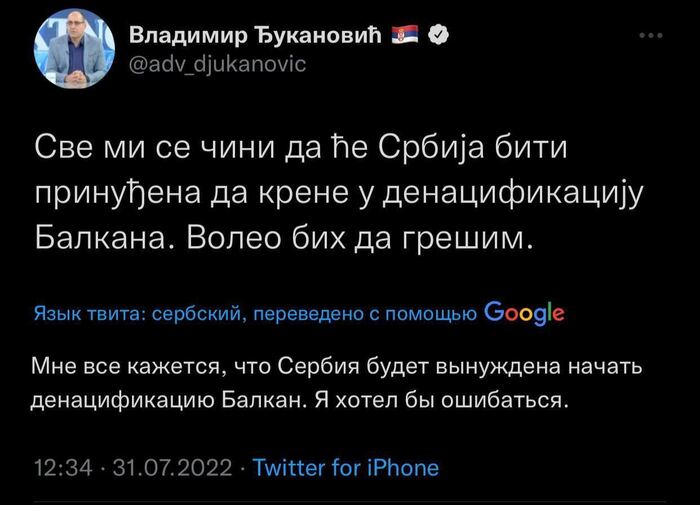The width and height of the screenshot is (700, 505).
Task: Click the word "Балкана" in Serbian text
Action: pyautogui.click(x=103, y=241)
